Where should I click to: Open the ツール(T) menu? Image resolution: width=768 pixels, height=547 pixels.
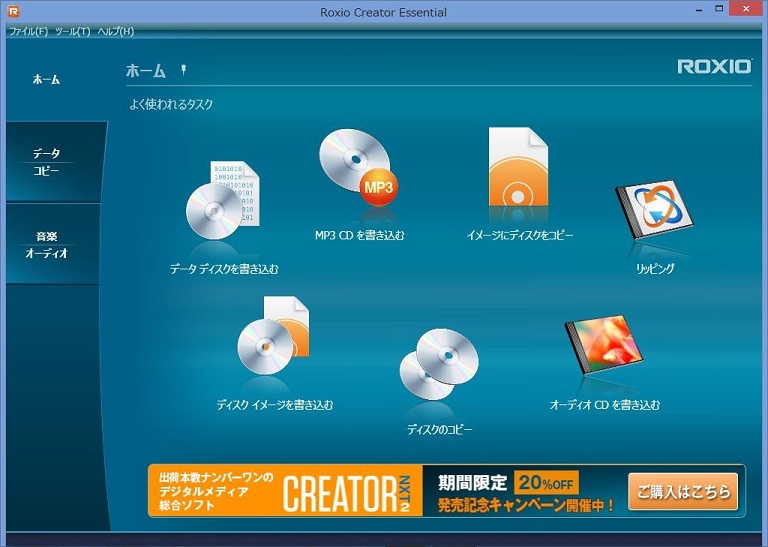tap(72, 31)
